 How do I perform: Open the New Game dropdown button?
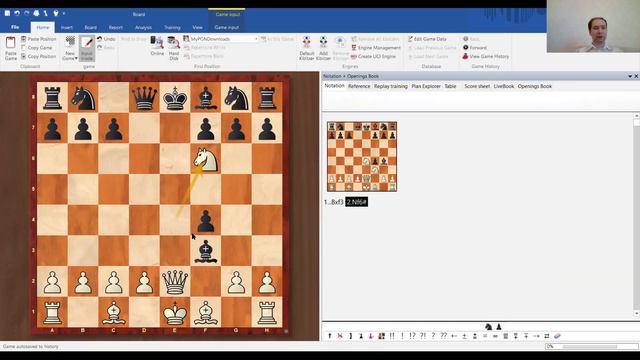70,48
